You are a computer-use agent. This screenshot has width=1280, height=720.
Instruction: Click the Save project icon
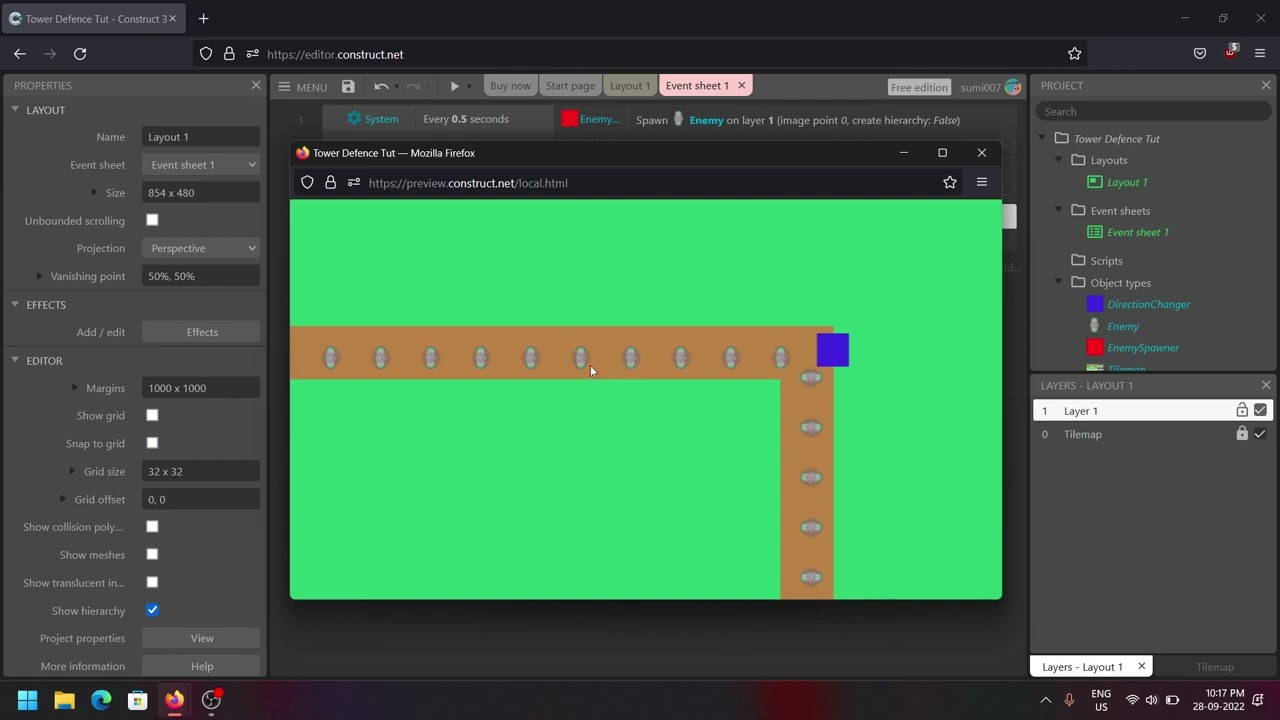(x=348, y=87)
